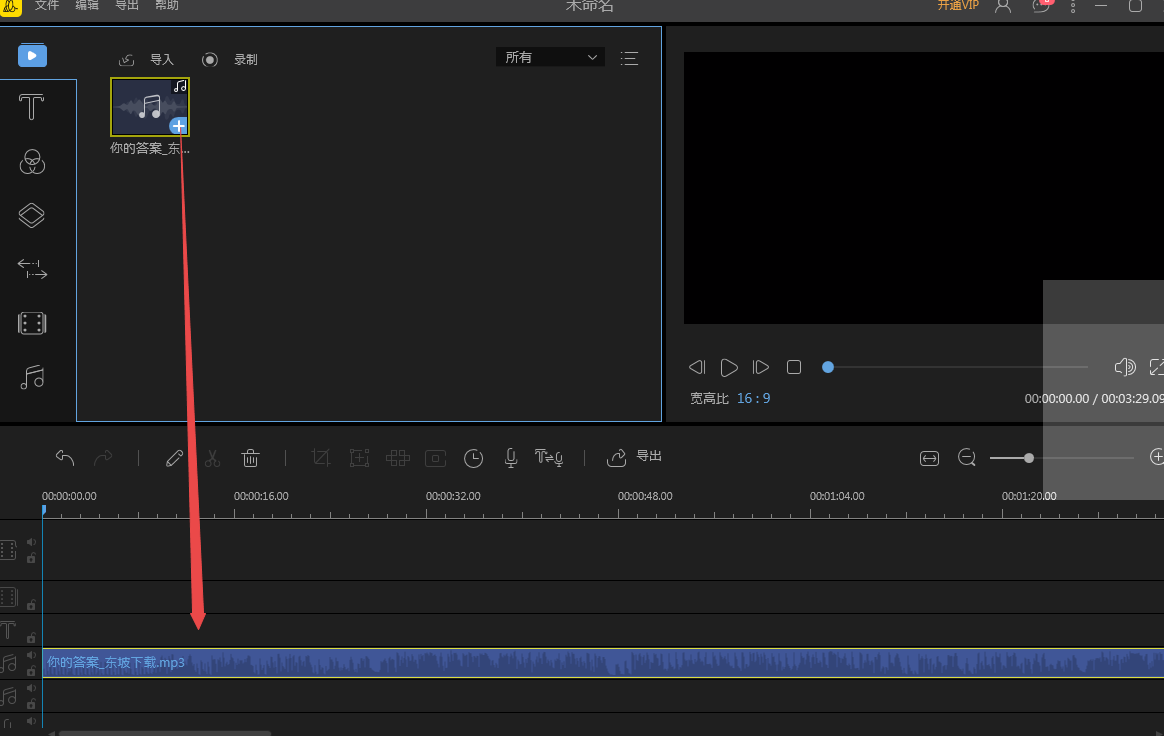Click the trash delete icon in timeline toolbar
Screen dimensions: 1164x736
[250, 458]
